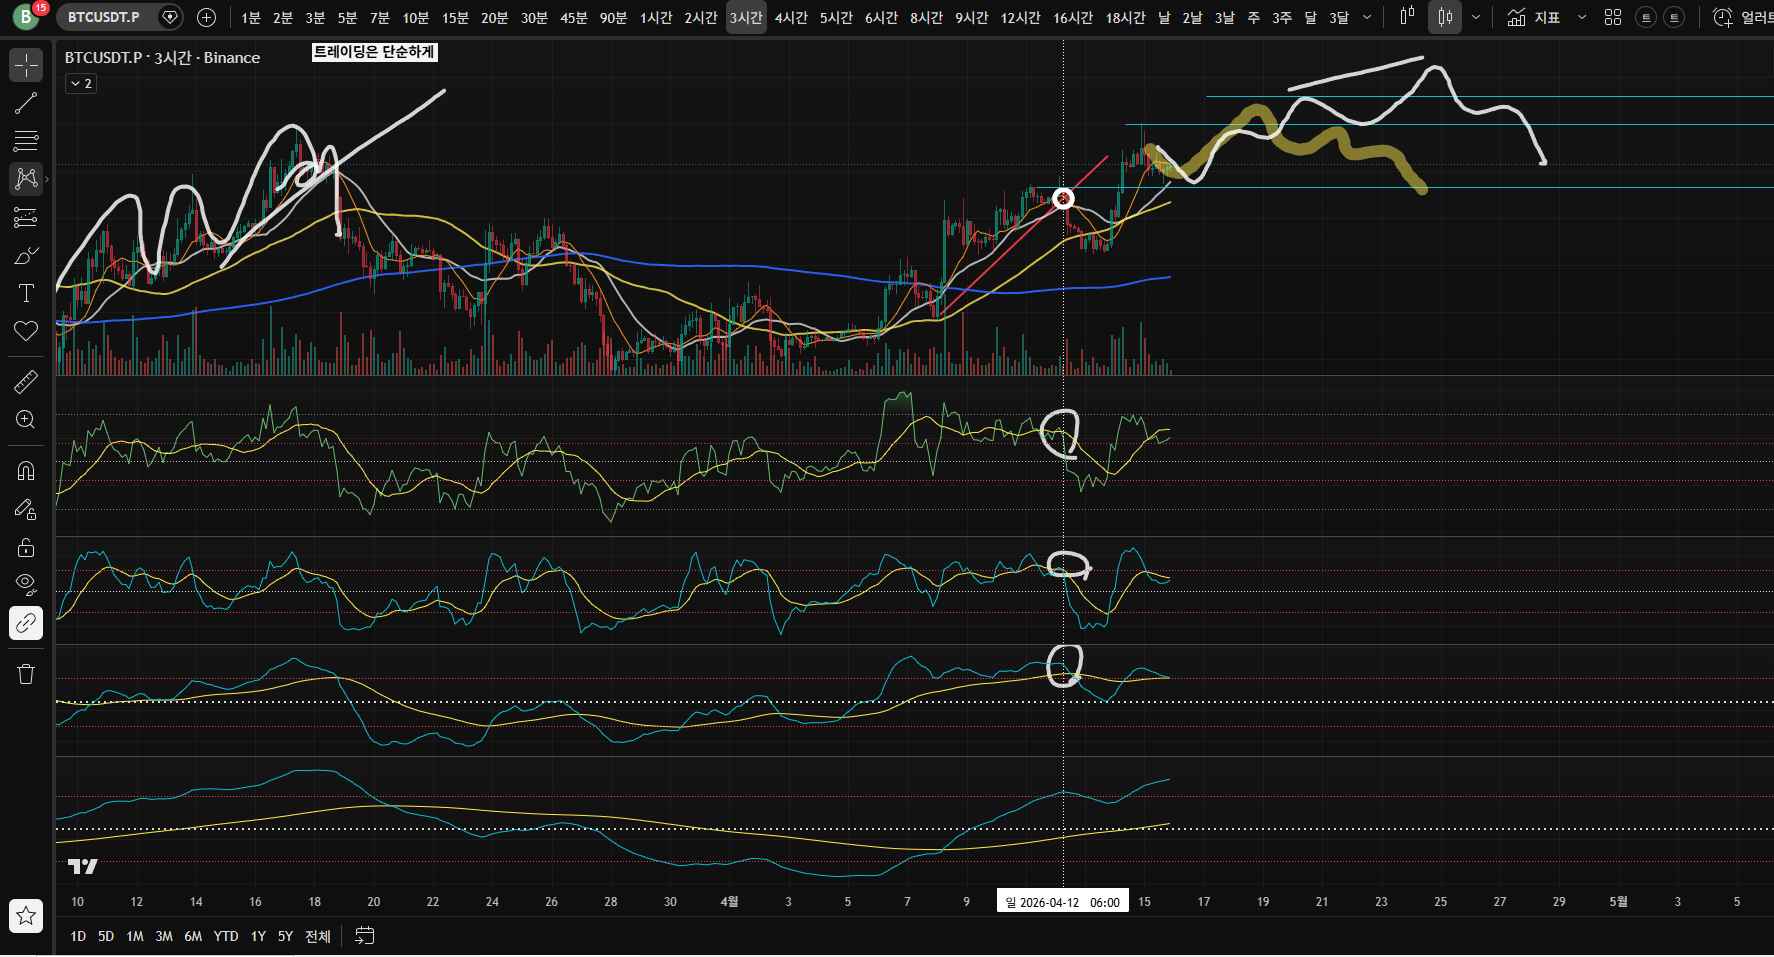Select the text annotation tool
The height and width of the screenshot is (957, 1774).
26,293
